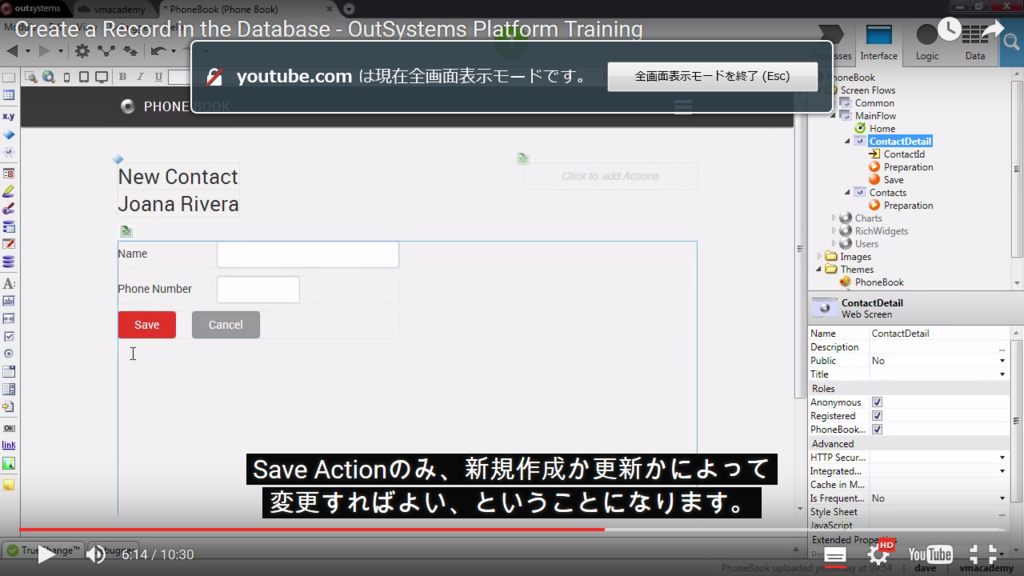Select the yellow Comment widget in toolbox

(x=8, y=485)
